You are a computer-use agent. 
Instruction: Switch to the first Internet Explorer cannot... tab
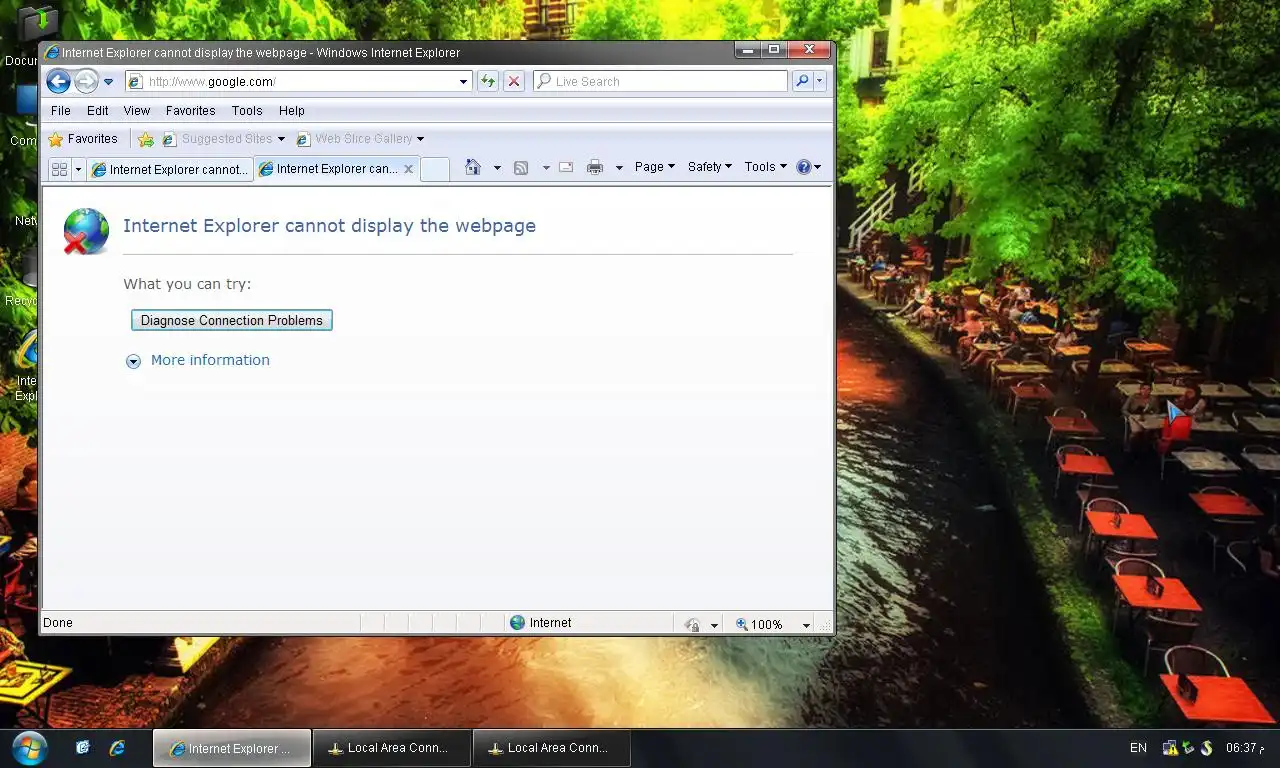click(170, 169)
